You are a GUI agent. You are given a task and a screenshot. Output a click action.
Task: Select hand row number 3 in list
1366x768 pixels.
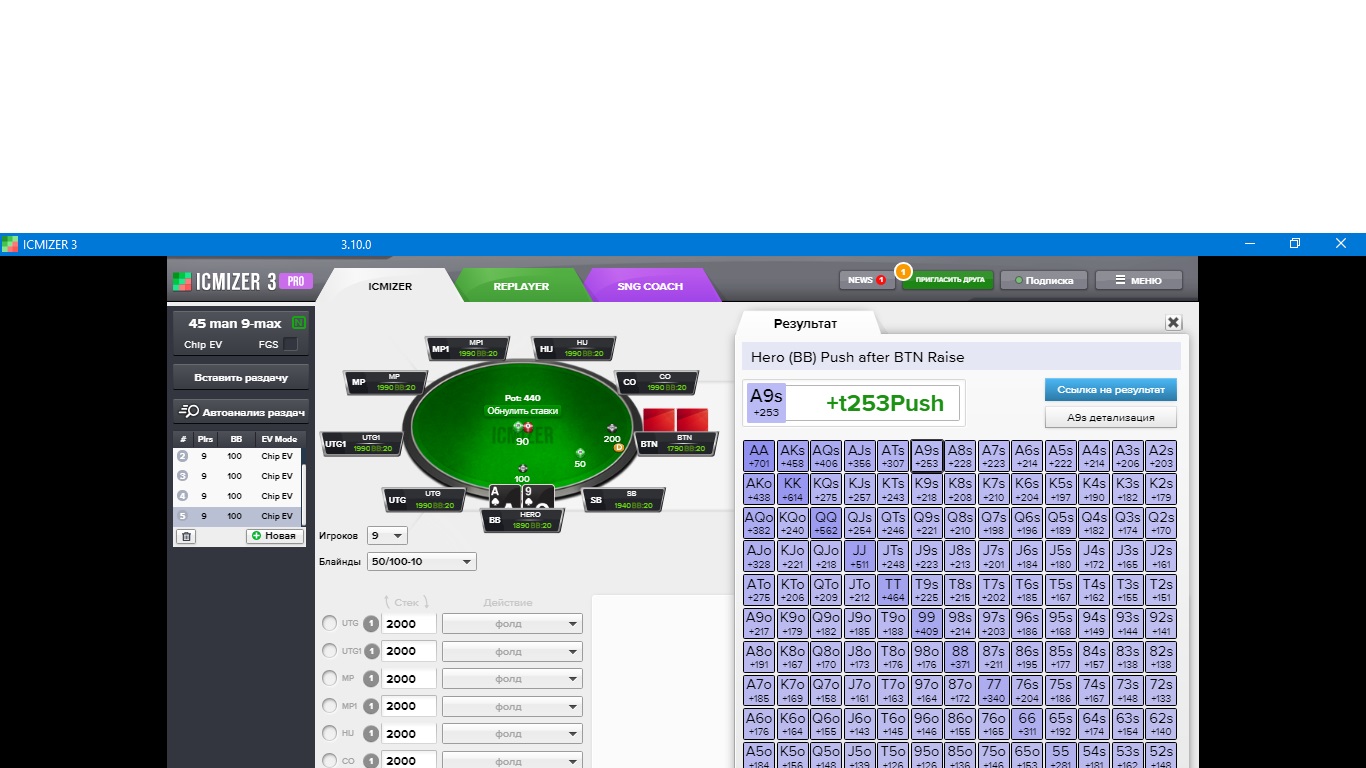click(235, 476)
